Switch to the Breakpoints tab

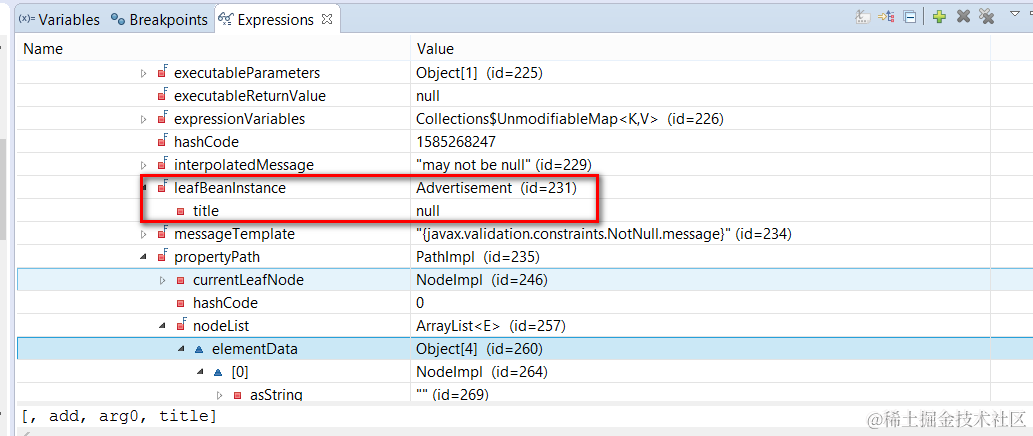(x=159, y=20)
